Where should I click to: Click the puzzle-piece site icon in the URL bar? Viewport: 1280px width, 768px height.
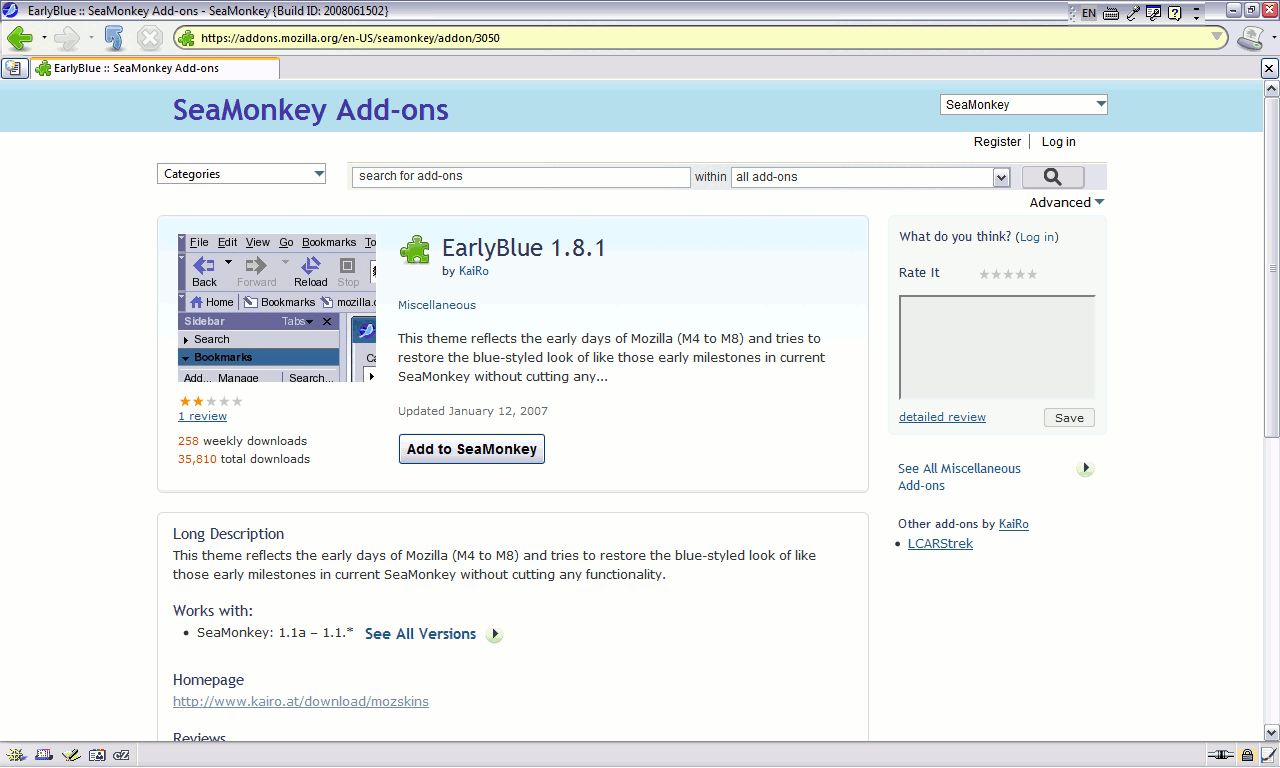pyautogui.click(x=187, y=38)
